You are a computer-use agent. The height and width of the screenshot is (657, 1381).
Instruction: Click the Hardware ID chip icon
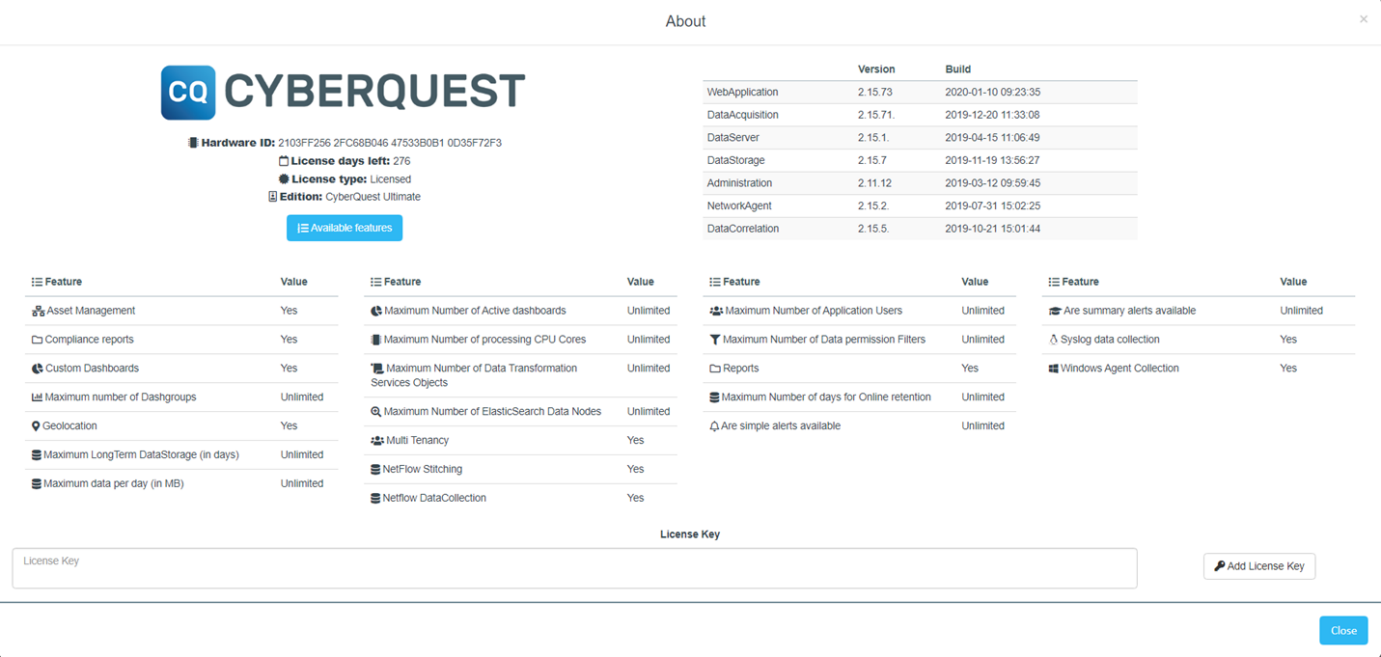point(193,143)
